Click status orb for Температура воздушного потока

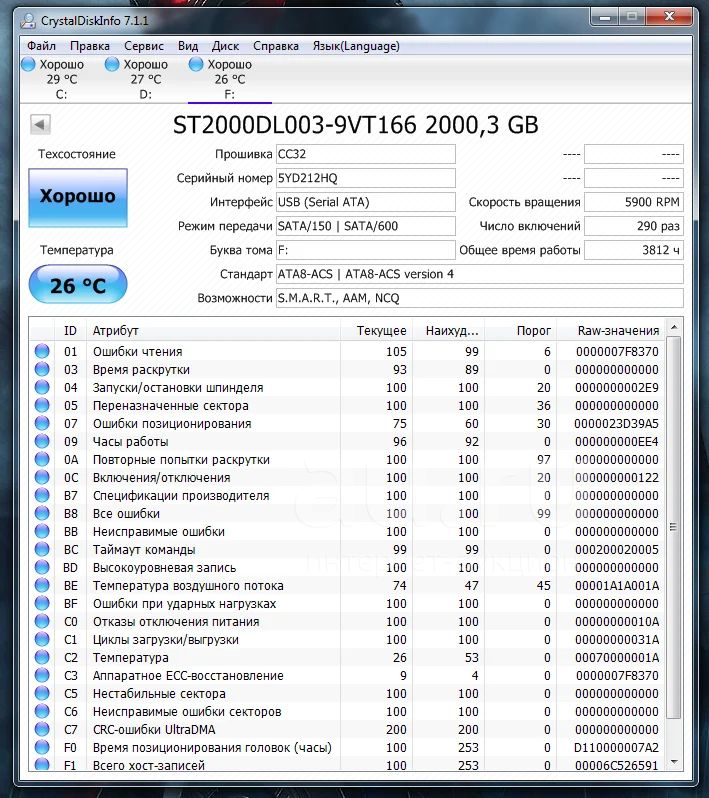point(42,585)
